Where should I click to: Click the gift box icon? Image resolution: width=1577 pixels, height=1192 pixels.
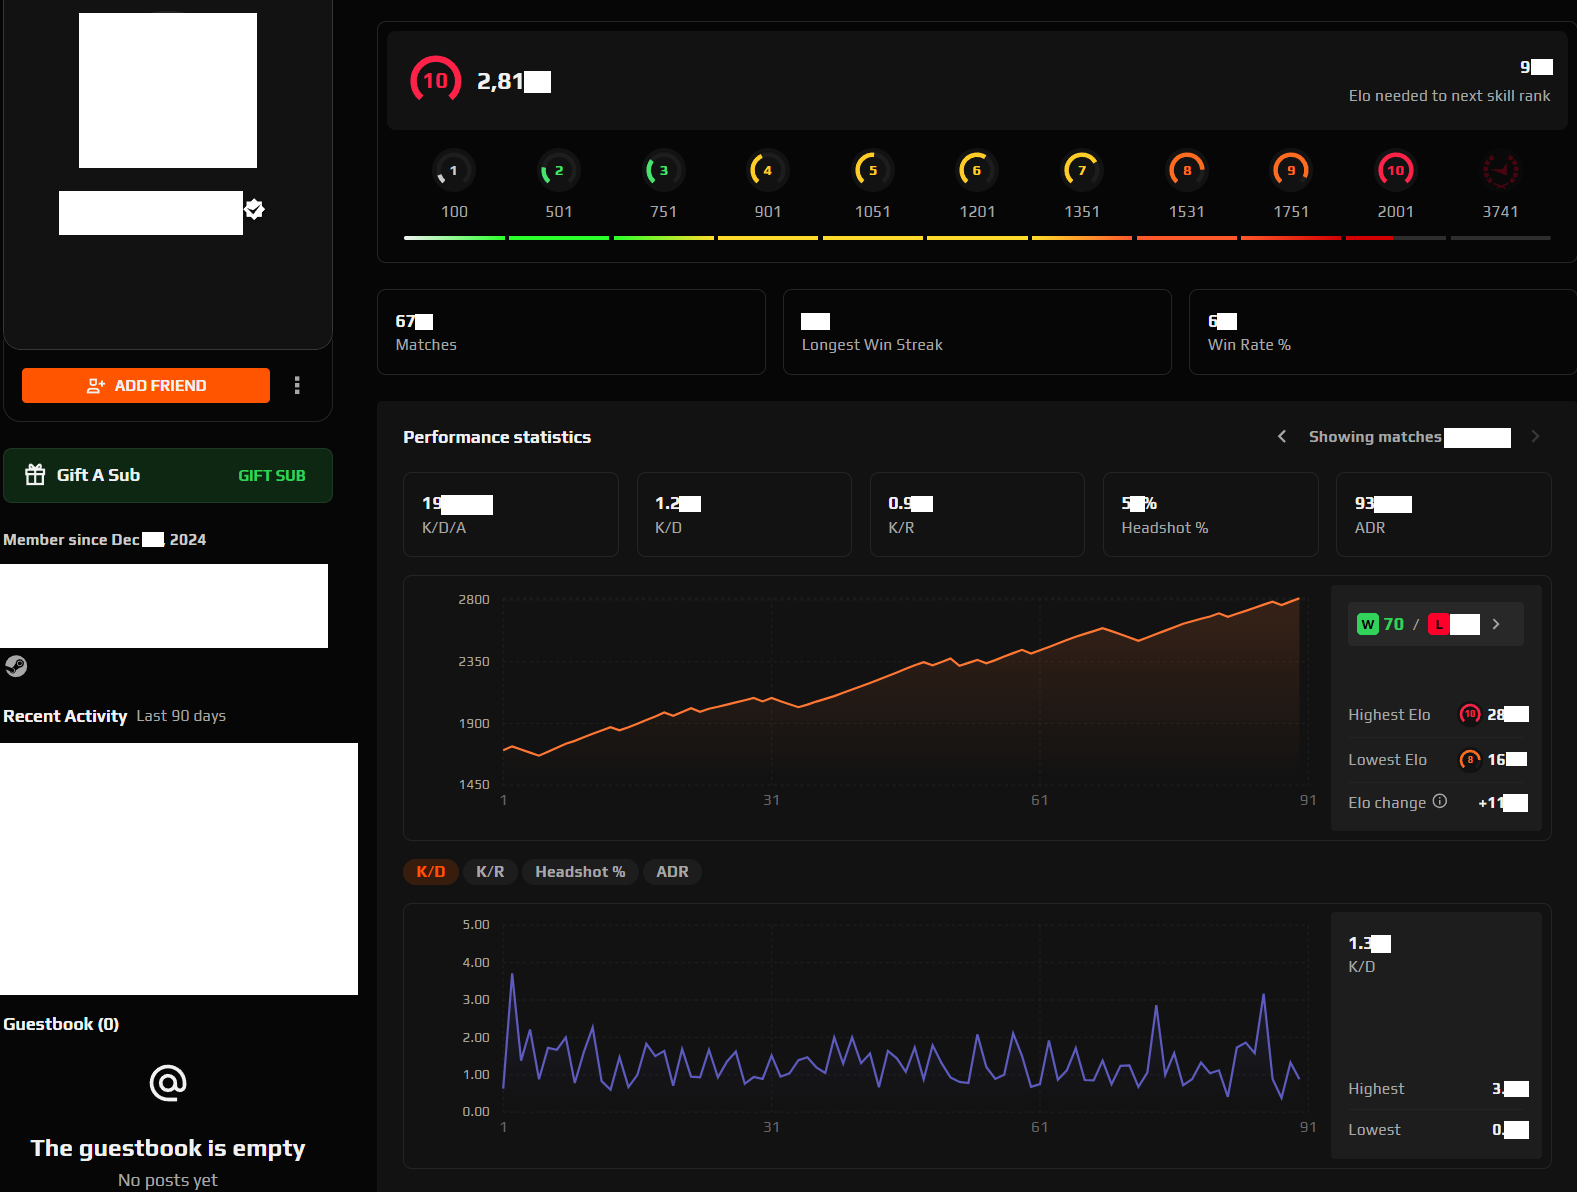(35, 475)
